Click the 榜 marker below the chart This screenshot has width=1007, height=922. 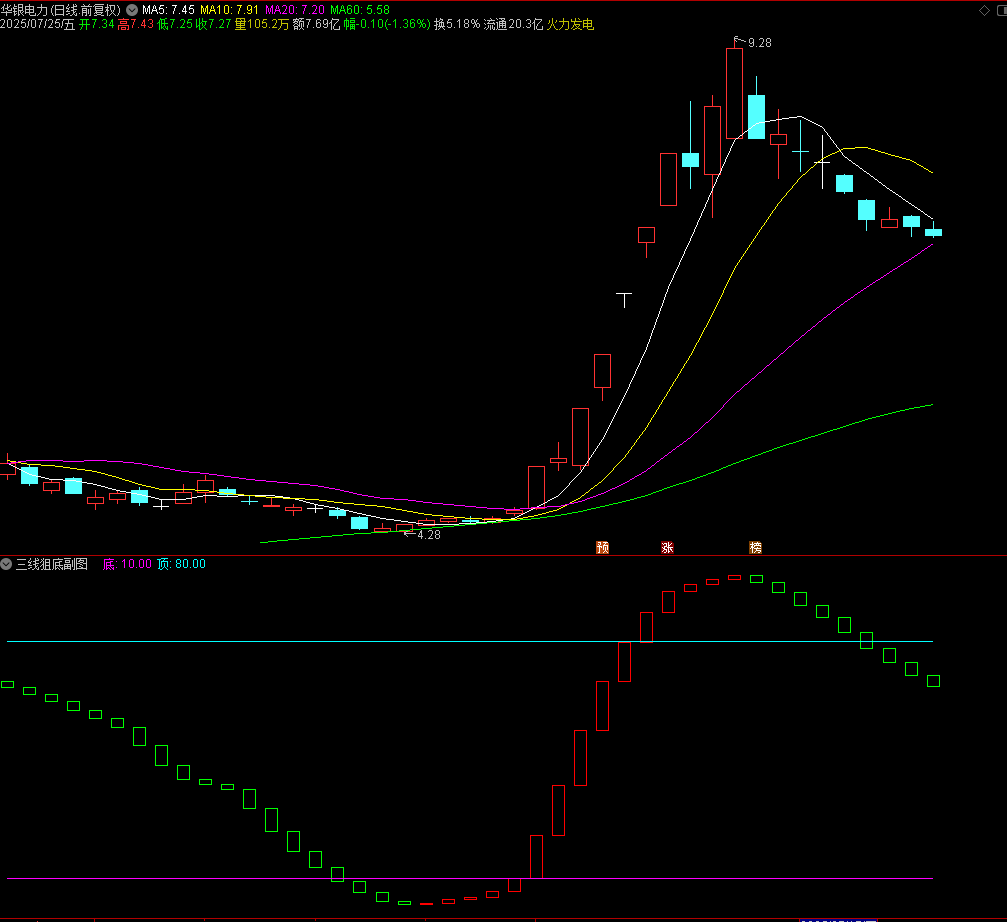pyautogui.click(x=755, y=547)
